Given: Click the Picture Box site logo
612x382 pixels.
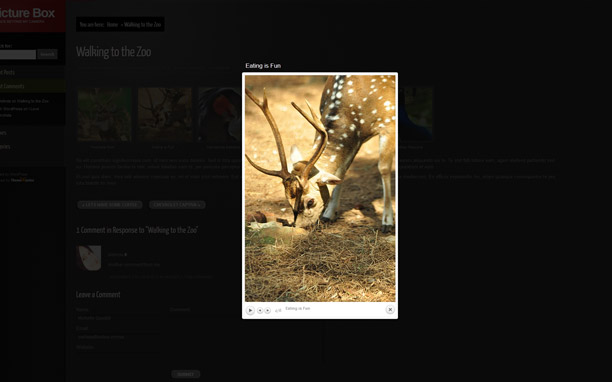Looking at the screenshot, I should click(27, 16).
